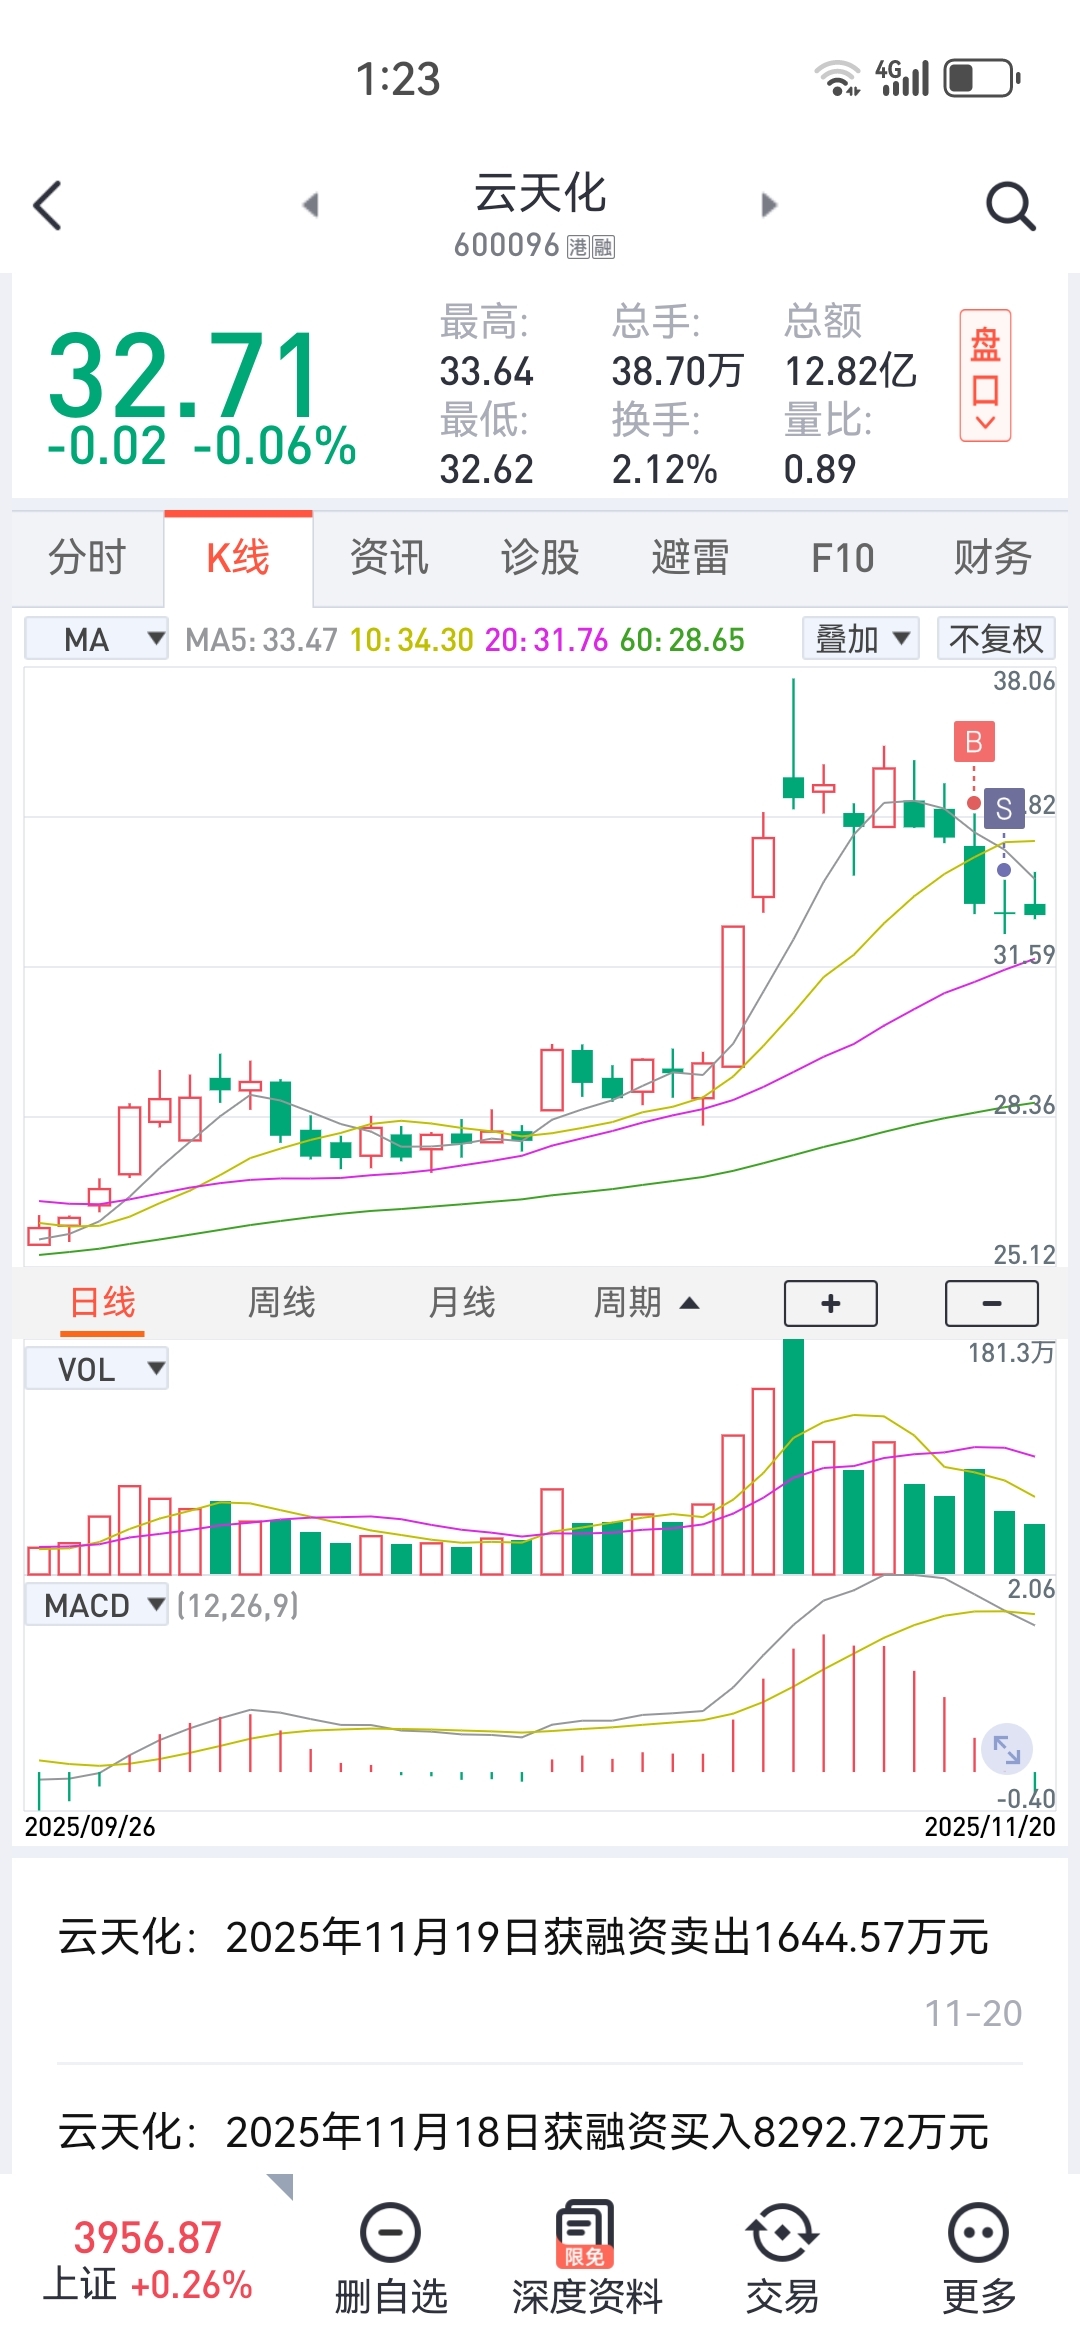Image resolution: width=1080 pixels, height=2340 pixels.
Task: Open the MA indicator dropdown
Action: click(x=96, y=639)
